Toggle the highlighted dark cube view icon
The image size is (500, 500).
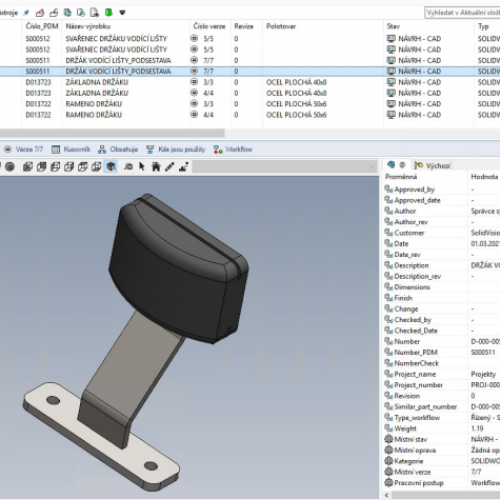pos(111,166)
